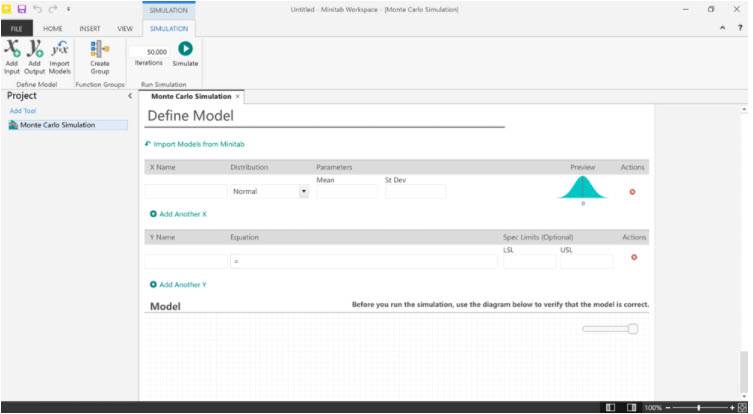Click the Add Tool link
Screen dimensions: 753x414
coord(23,111)
